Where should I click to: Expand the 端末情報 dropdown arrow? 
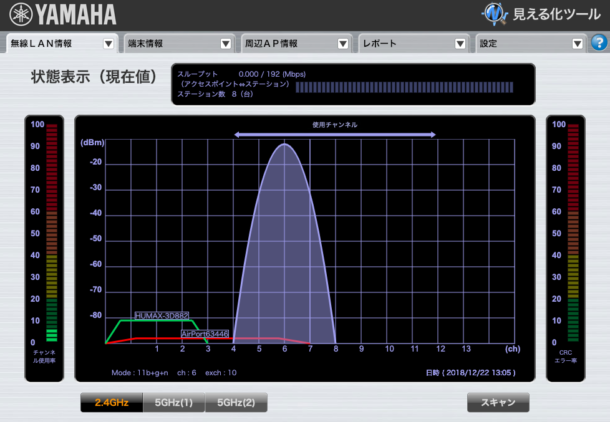click(x=226, y=44)
